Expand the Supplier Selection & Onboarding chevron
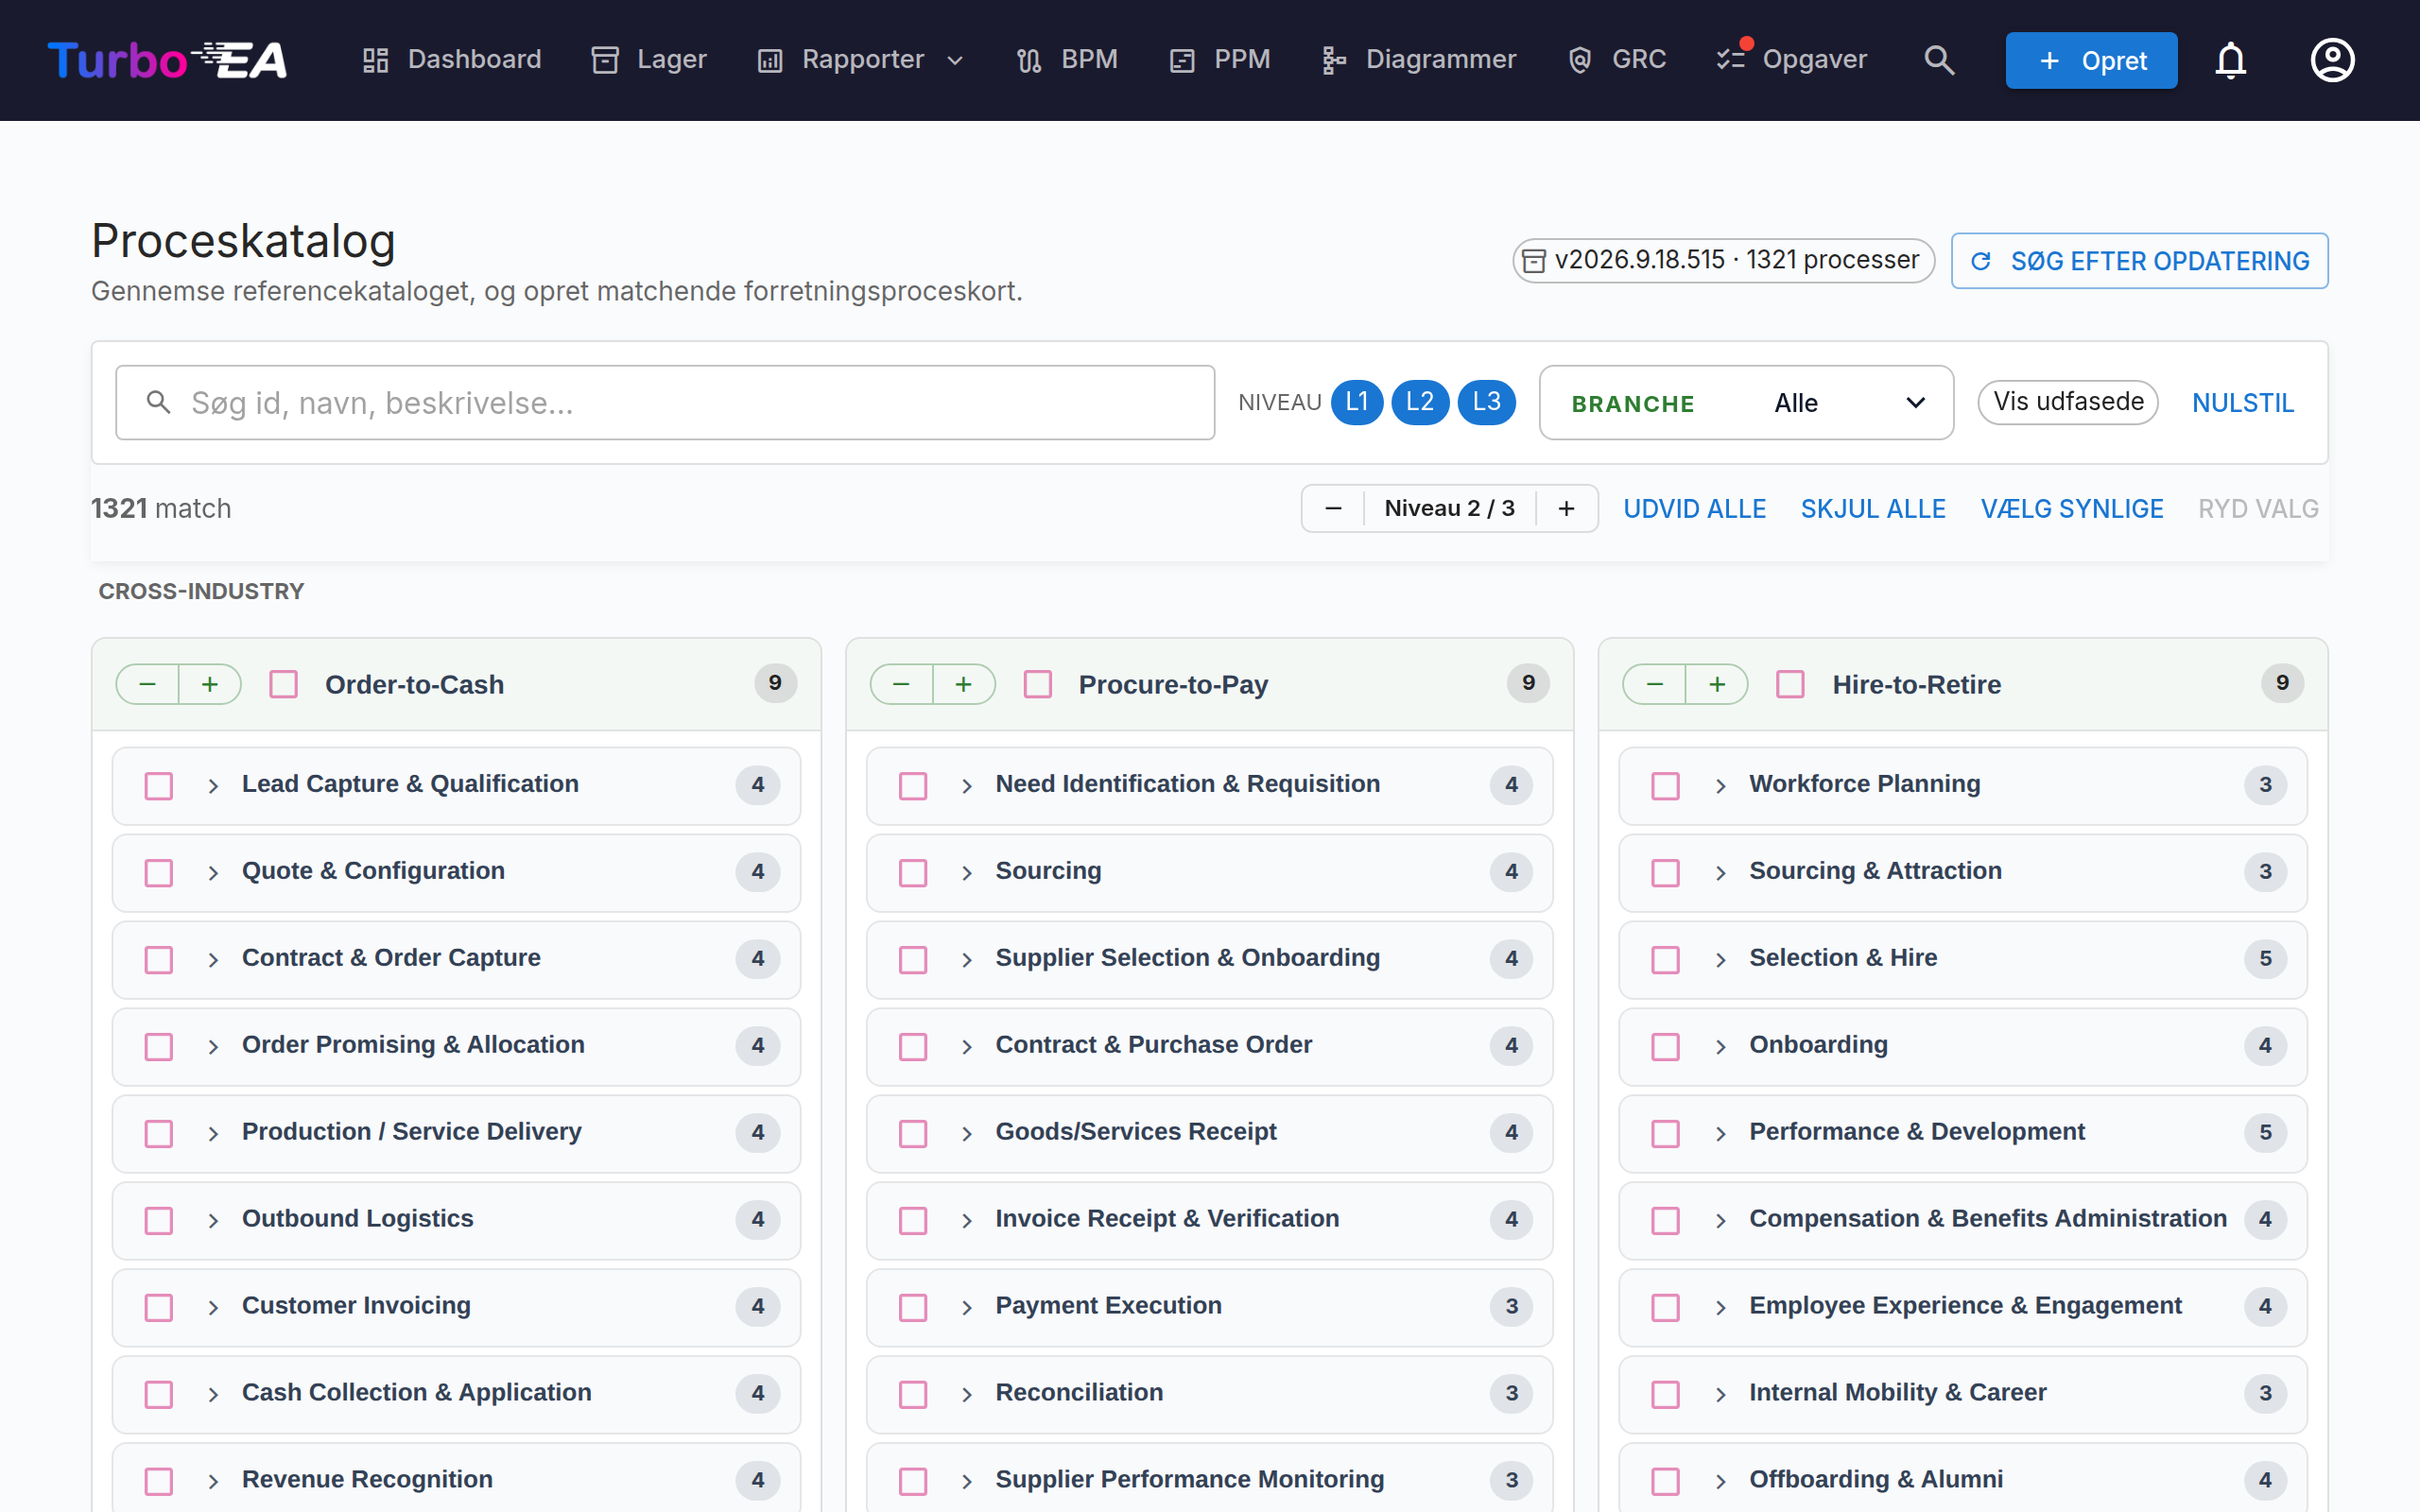The width and height of the screenshot is (2420, 1512). tap(967, 959)
